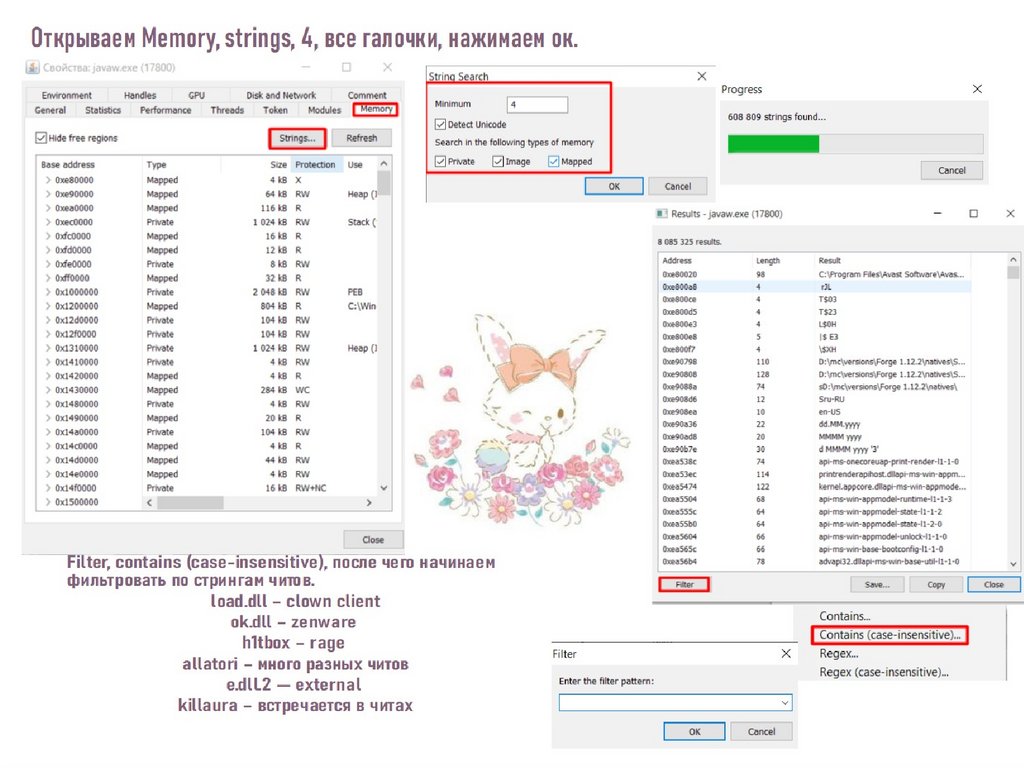The image size is (1024, 768).
Task: Click the Strings... button in Memory tab
Action: click(x=297, y=138)
